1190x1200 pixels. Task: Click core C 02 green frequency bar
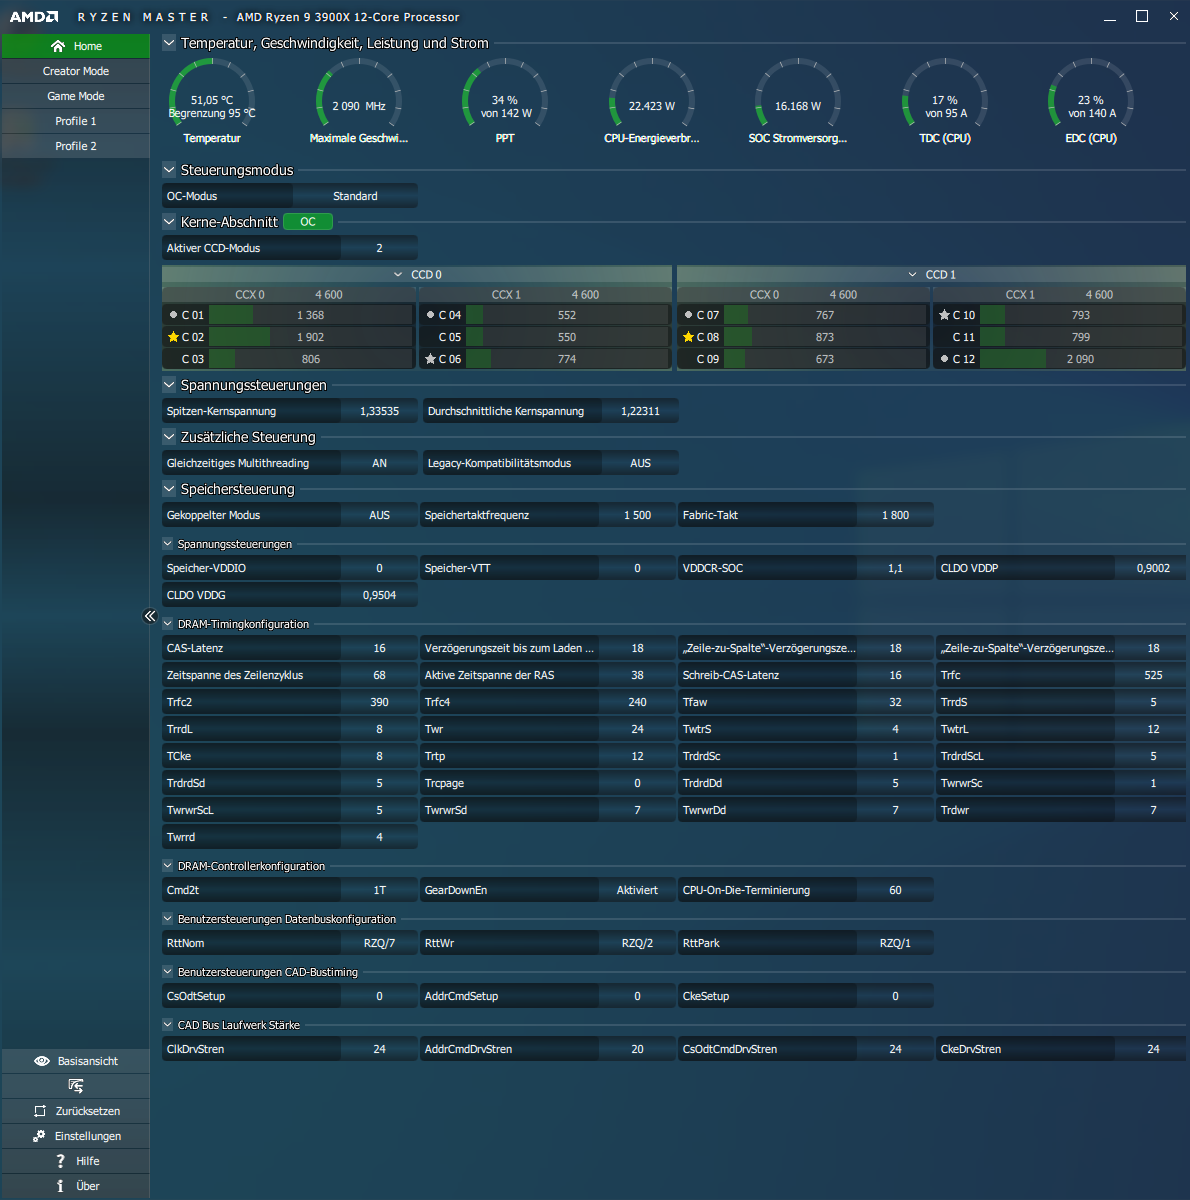[240, 337]
